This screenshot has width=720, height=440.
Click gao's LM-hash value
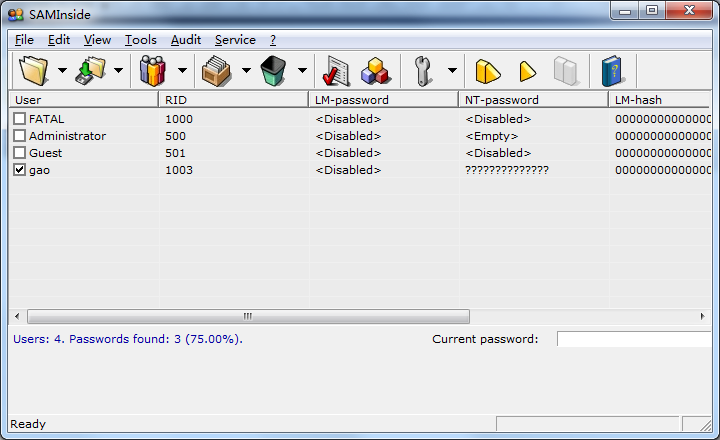pyautogui.click(x=663, y=170)
